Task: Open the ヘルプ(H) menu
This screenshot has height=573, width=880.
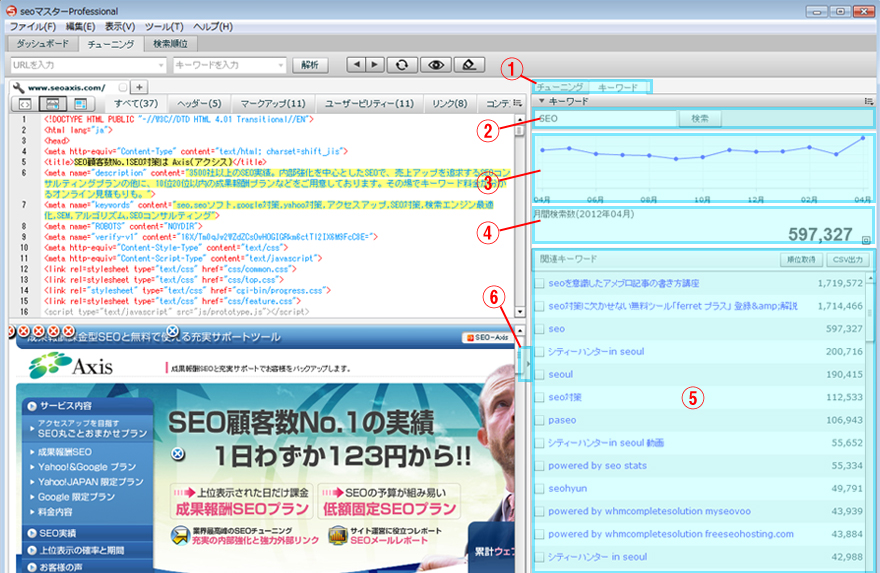Action: (x=213, y=26)
